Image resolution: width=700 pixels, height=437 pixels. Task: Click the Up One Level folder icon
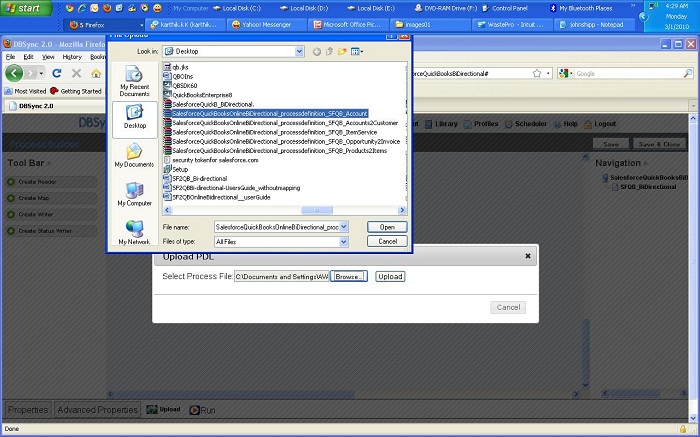coord(329,51)
